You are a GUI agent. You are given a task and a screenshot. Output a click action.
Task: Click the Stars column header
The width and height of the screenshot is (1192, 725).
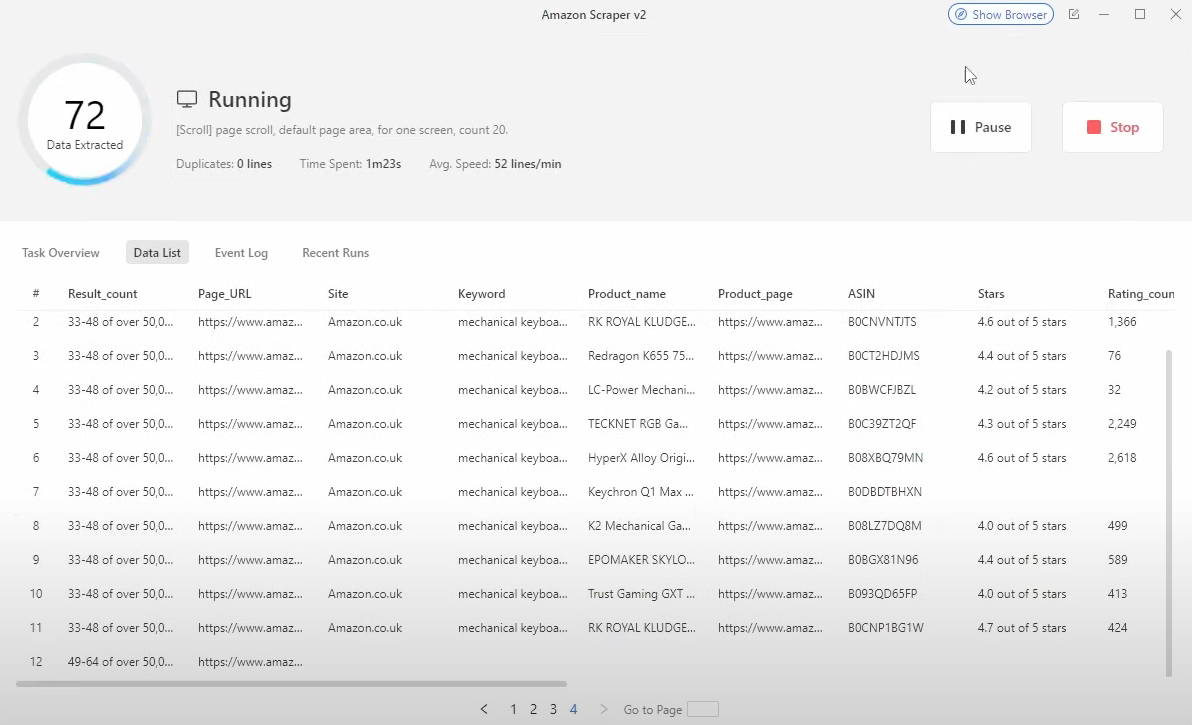tap(991, 293)
